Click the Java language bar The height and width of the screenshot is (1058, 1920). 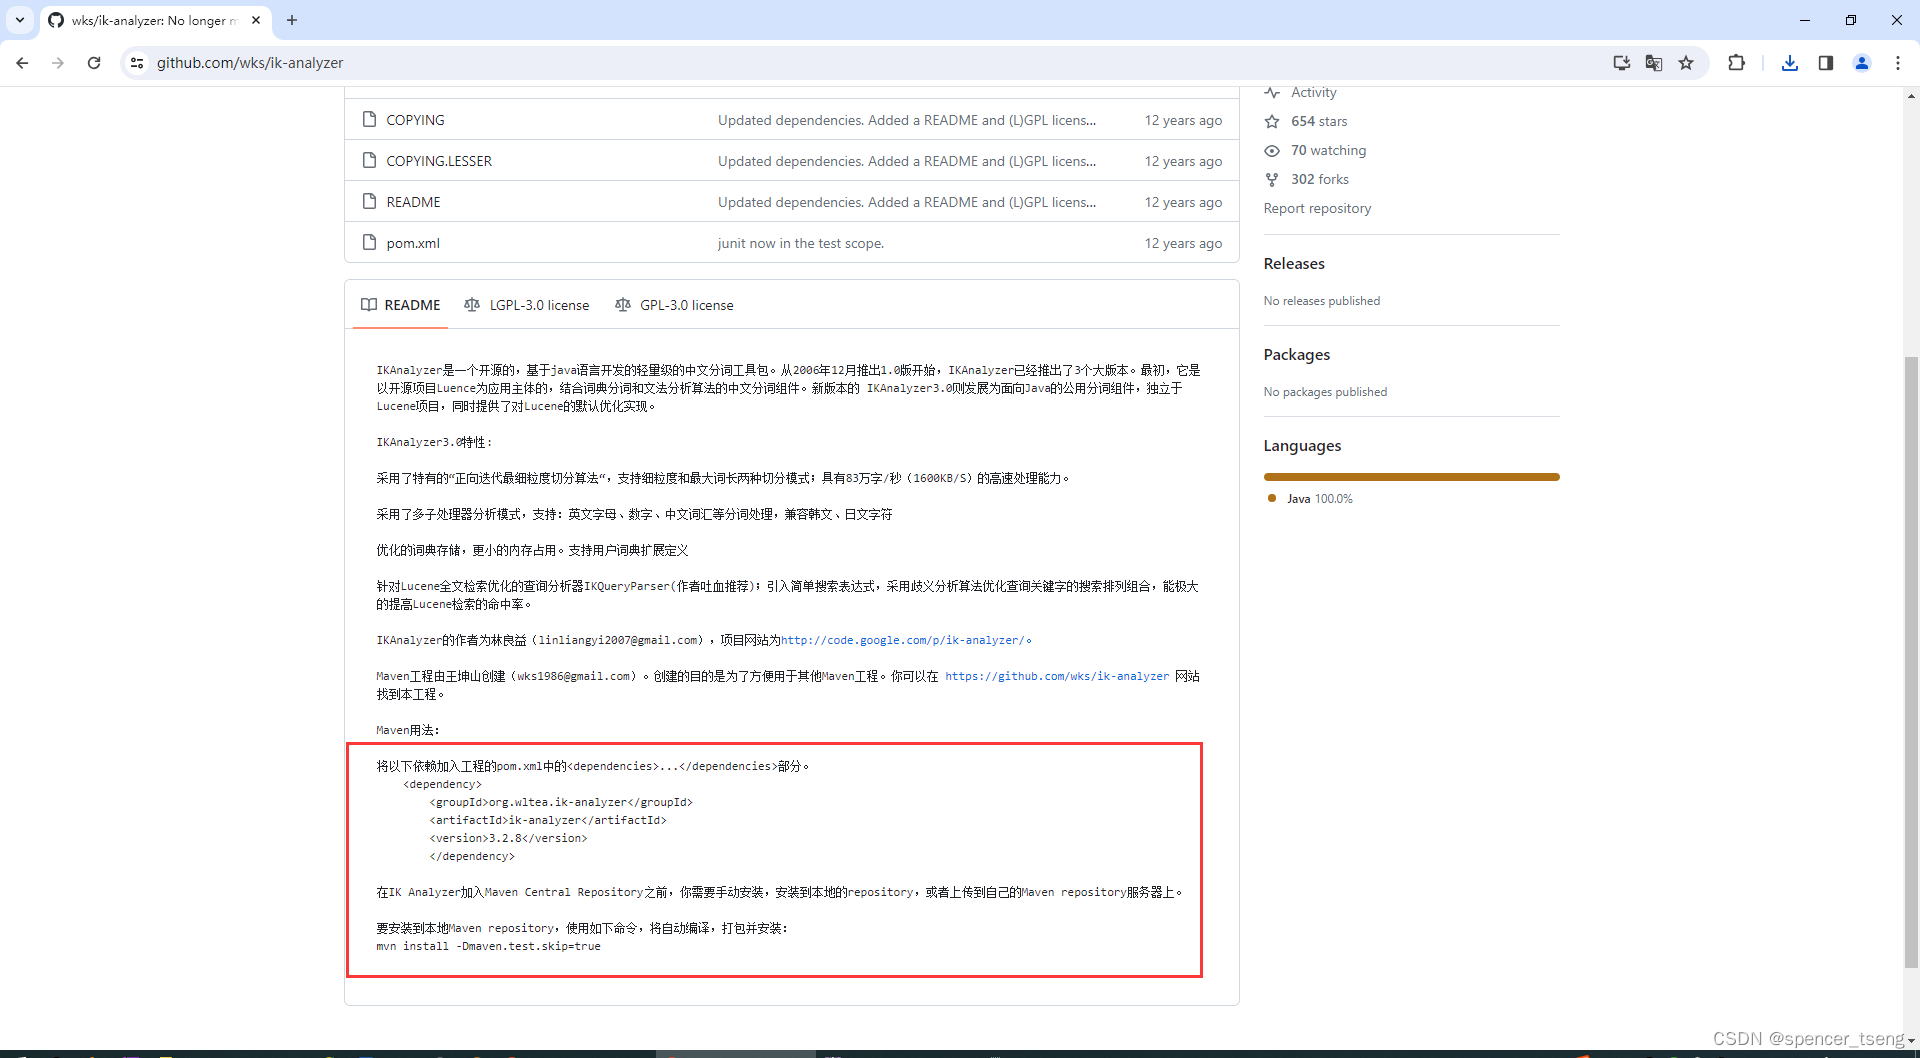point(1411,477)
